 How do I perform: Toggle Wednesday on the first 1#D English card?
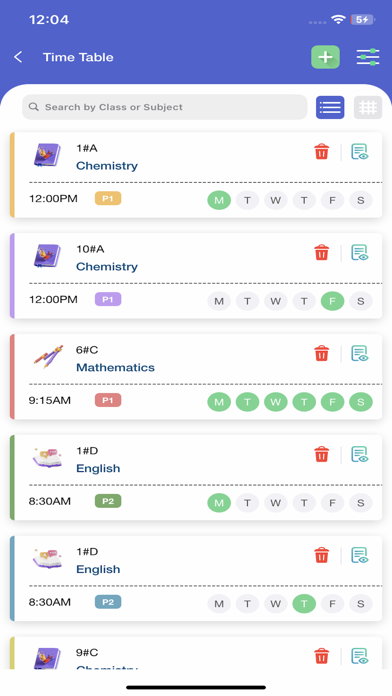pyautogui.click(x=276, y=503)
